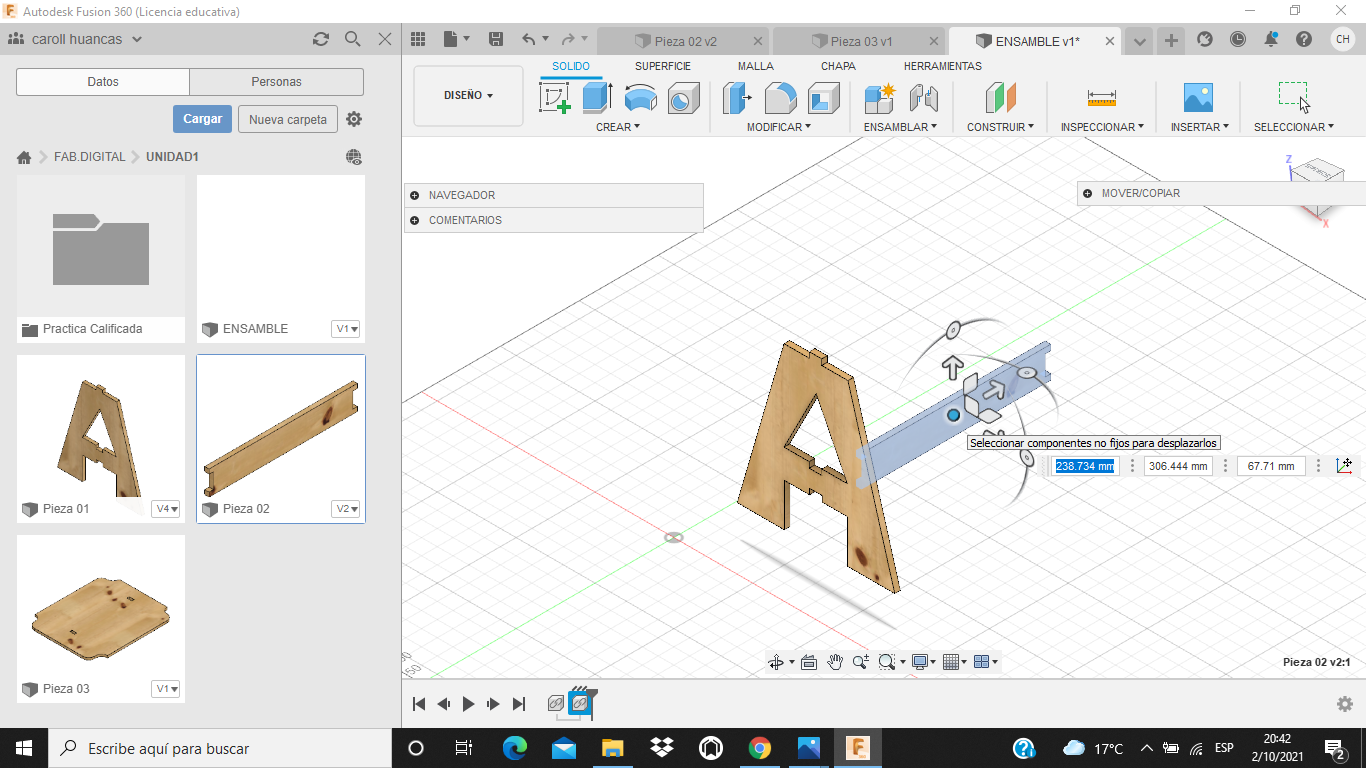
Task: Click the Fillet tool icon
Action: (x=781, y=98)
